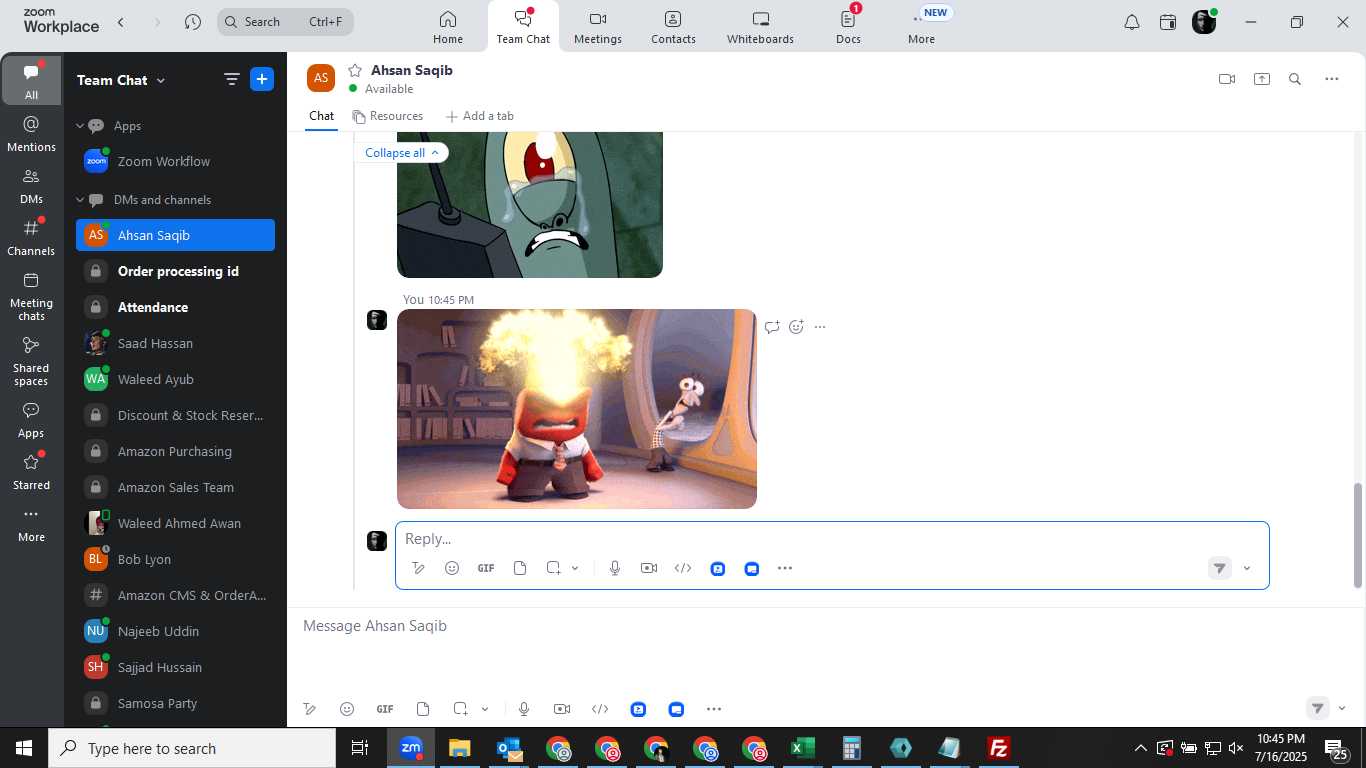The width and height of the screenshot is (1366, 768).
Task: Toggle formatting in the bottom message toolbar
Action: pyautogui.click(x=310, y=709)
